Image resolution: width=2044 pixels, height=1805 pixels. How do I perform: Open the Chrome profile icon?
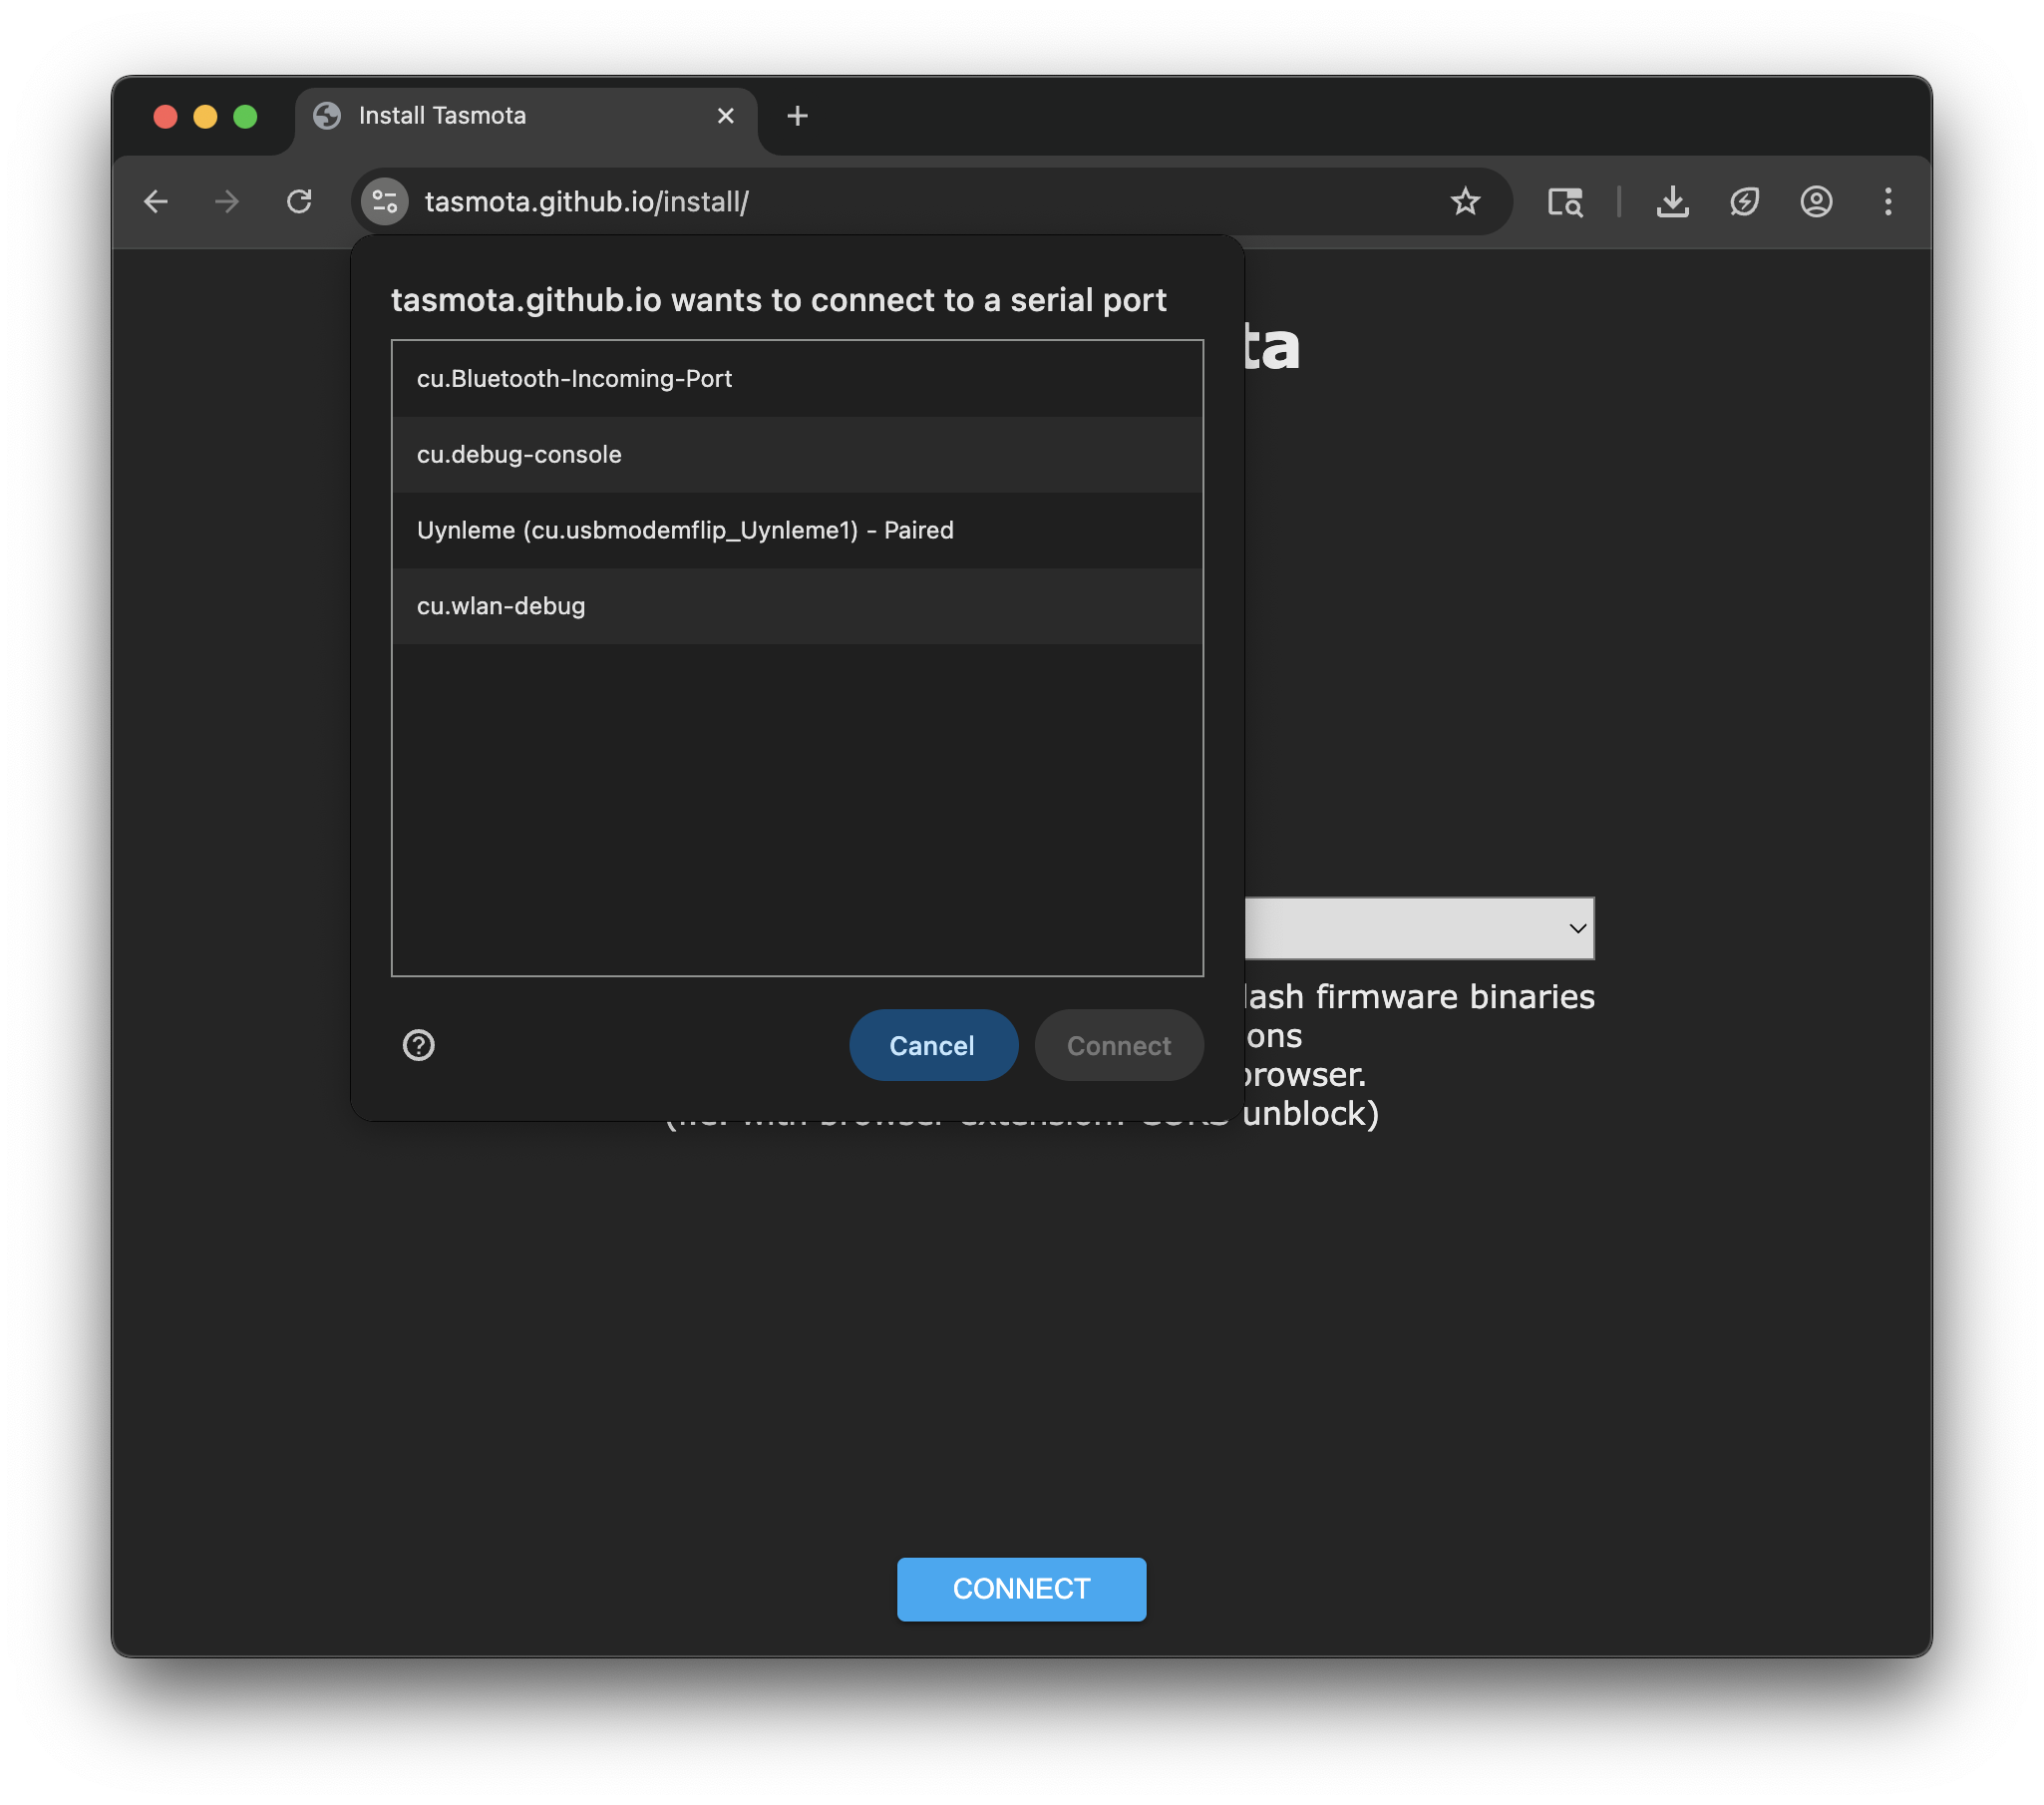coord(1815,202)
